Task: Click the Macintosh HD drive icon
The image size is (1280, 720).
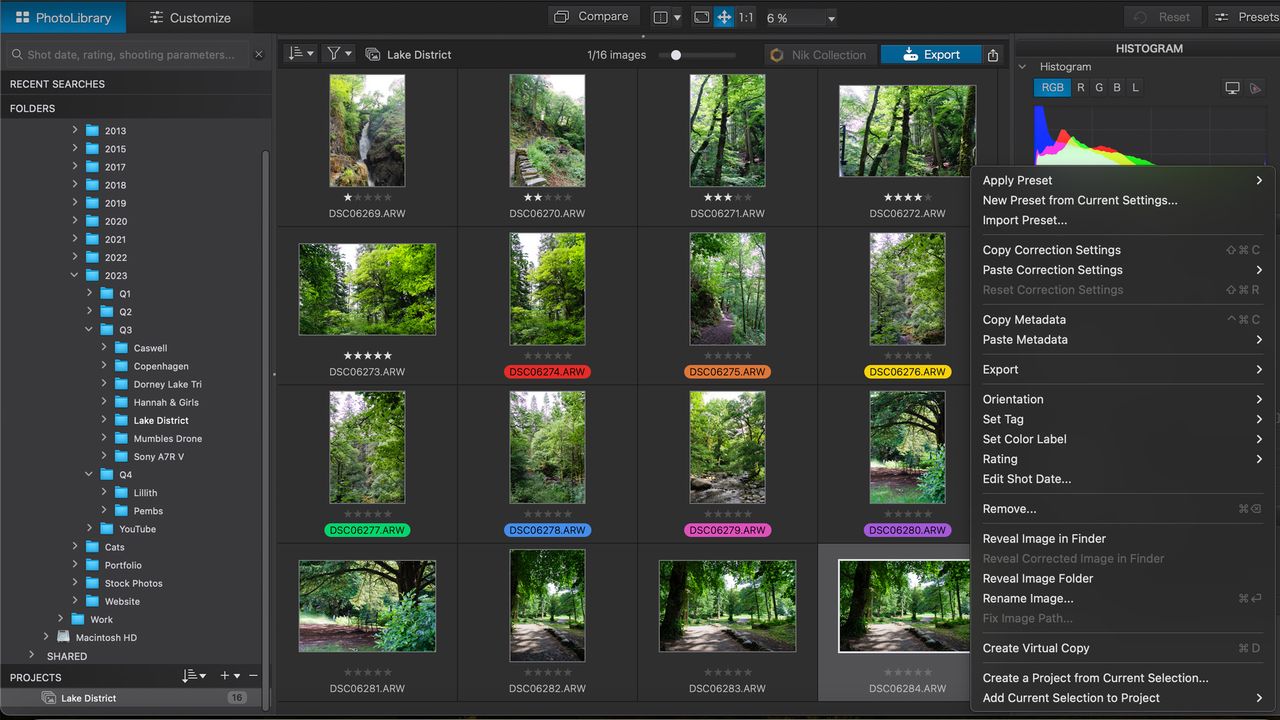Action: click(x=64, y=637)
